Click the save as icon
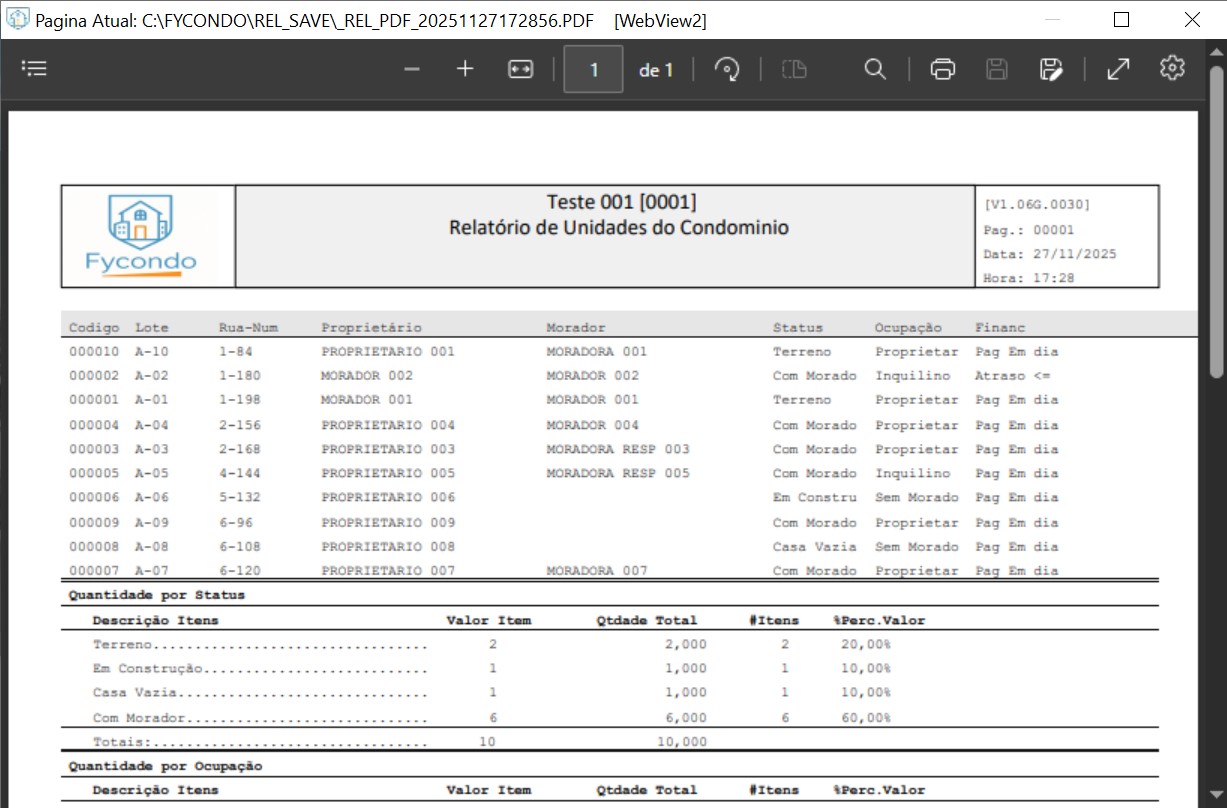Image resolution: width=1227 pixels, height=808 pixels. click(x=1050, y=69)
